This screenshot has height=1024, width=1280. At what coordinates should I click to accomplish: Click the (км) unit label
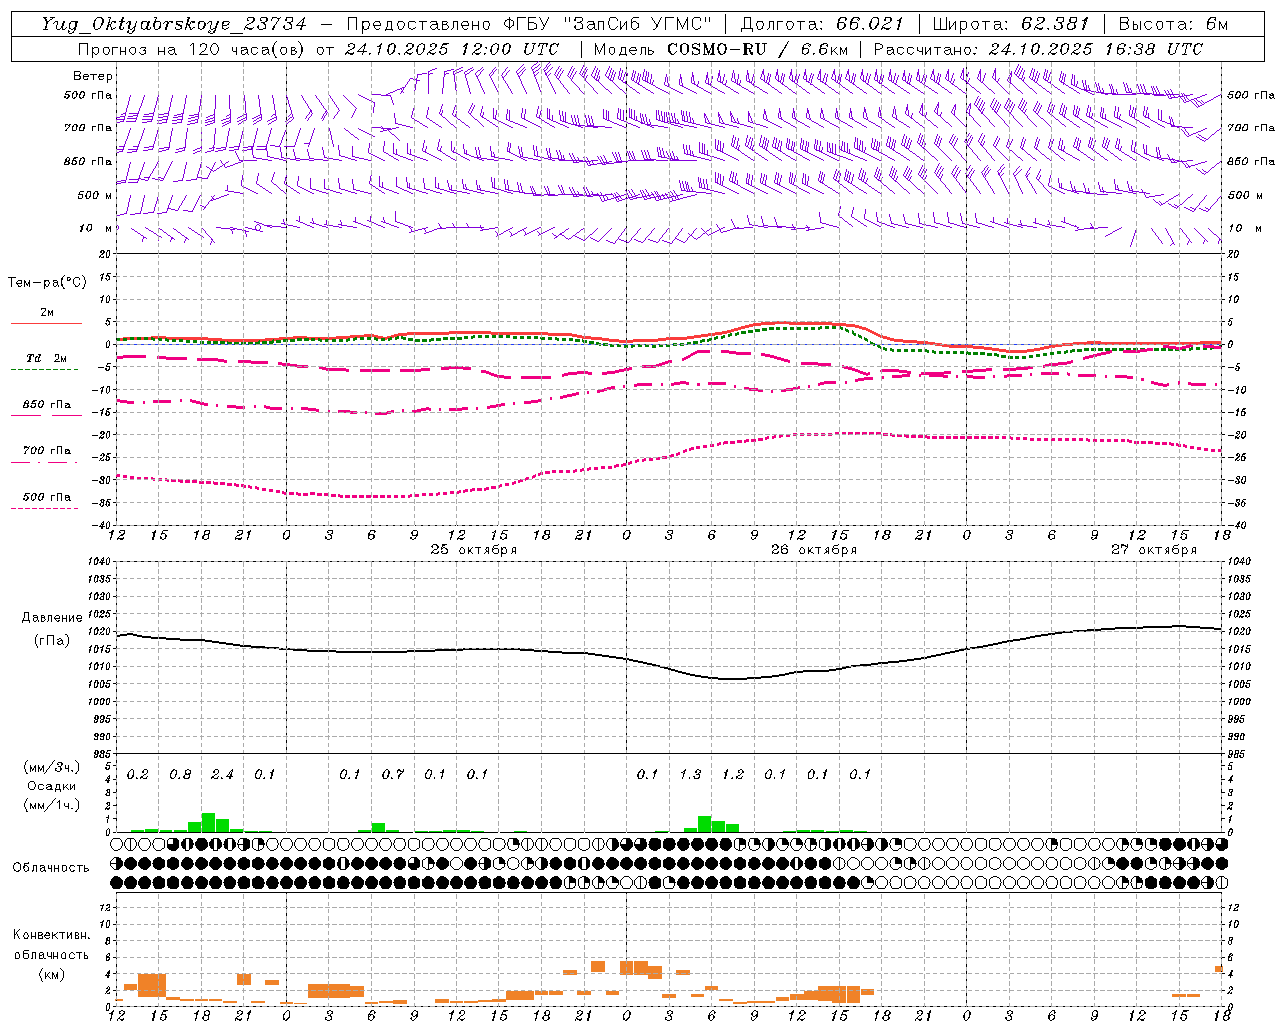51,974
